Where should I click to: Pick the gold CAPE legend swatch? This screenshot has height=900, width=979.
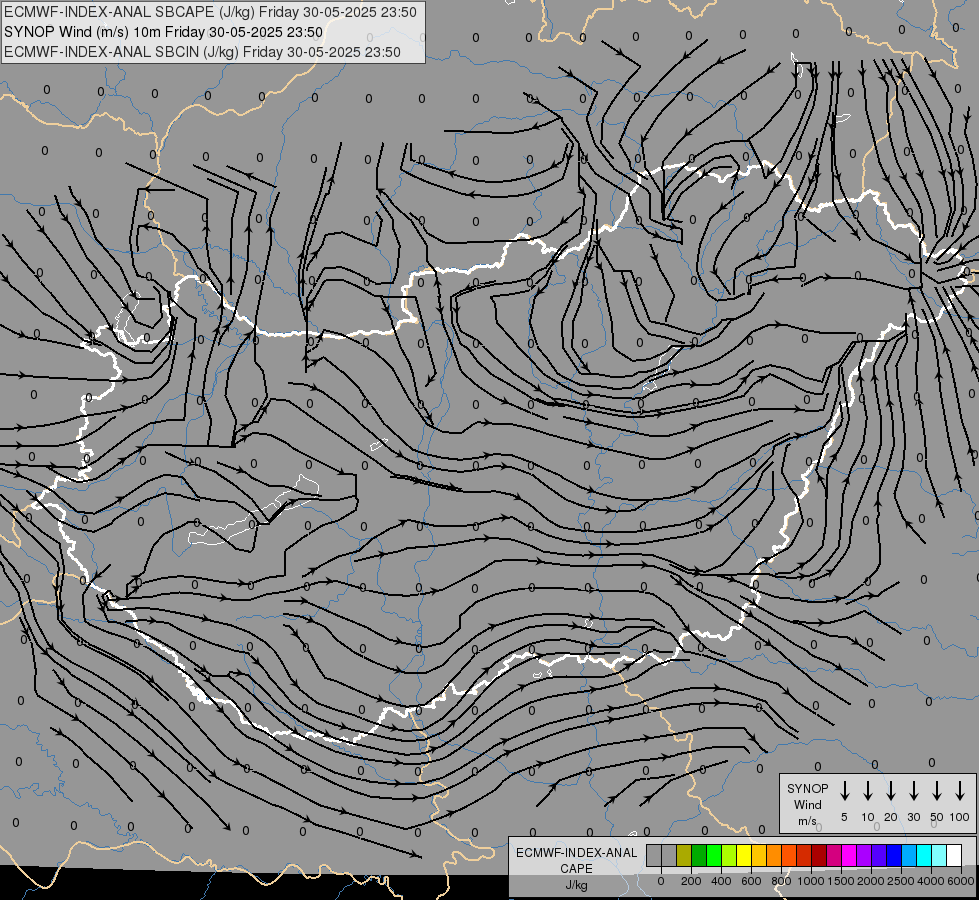click(x=759, y=855)
